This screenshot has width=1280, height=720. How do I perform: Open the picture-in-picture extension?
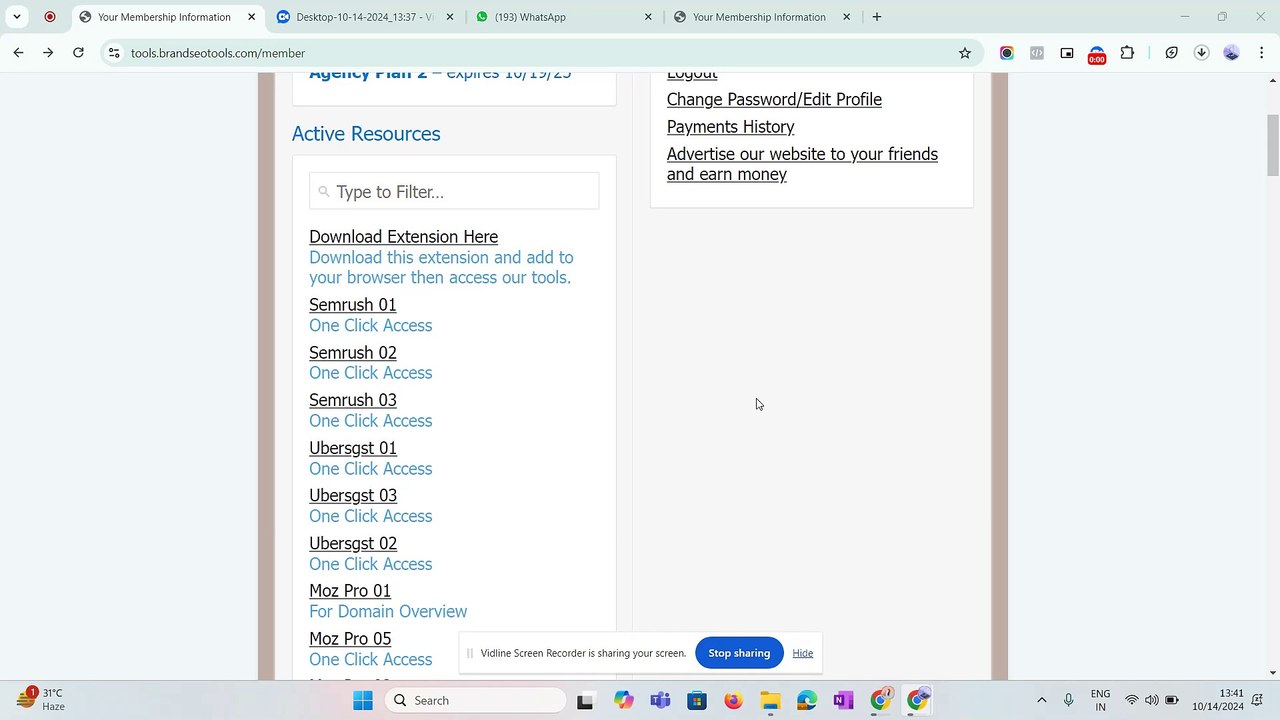coord(1067,53)
